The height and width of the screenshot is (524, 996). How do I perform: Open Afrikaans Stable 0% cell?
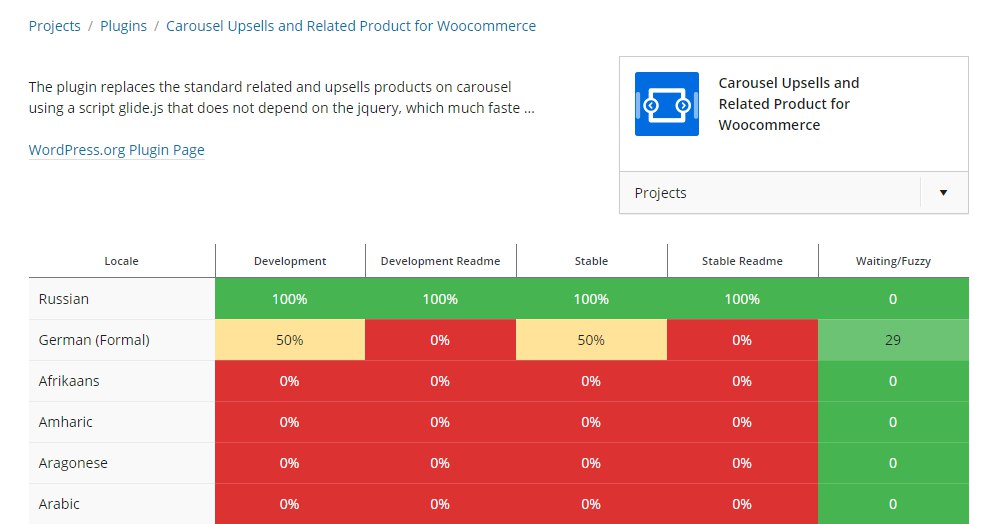click(591, 381)
